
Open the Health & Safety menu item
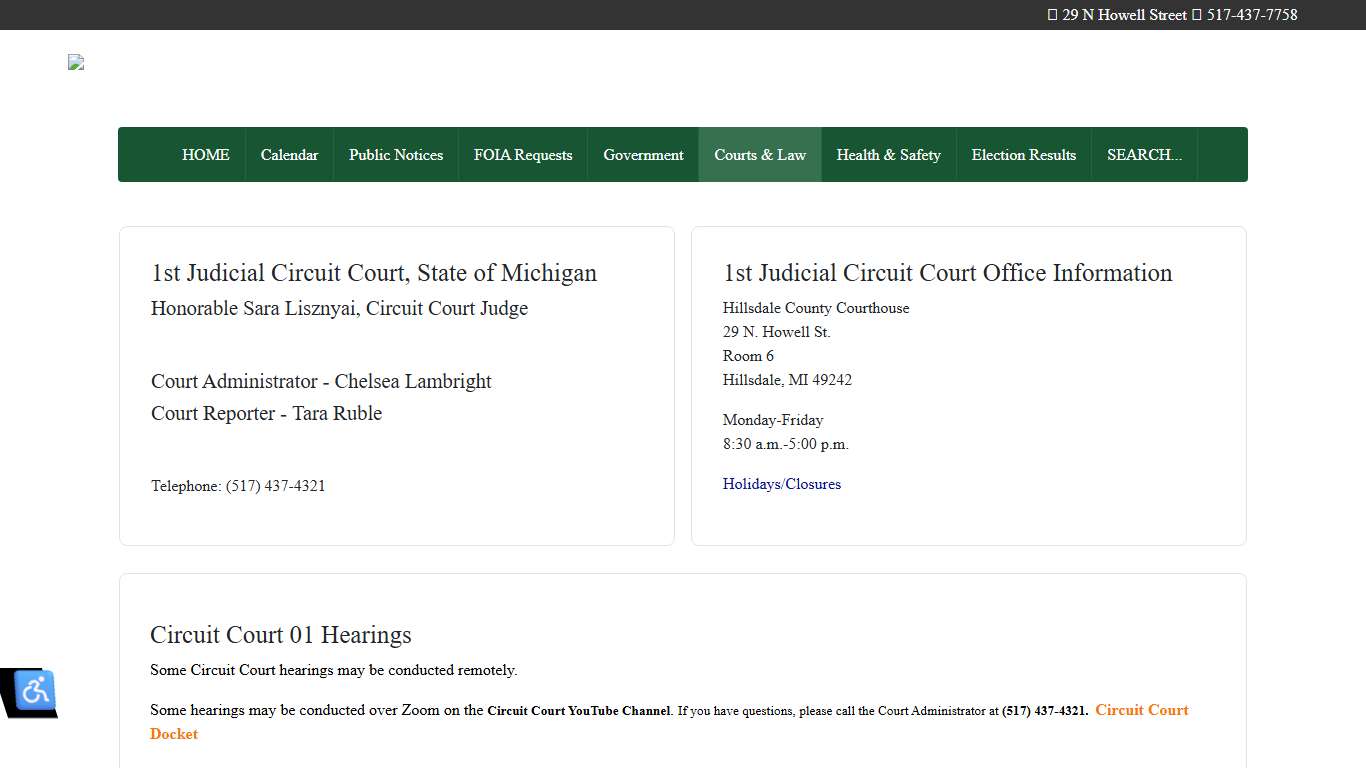point(888,154)
